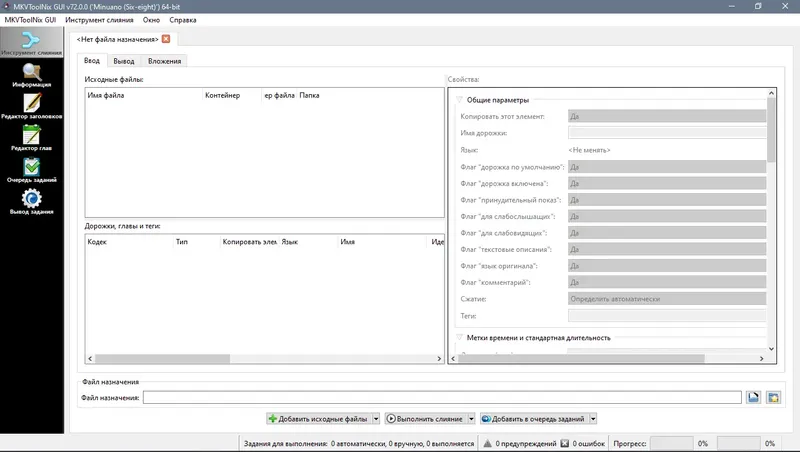
Task: Open the Информация tool in sidebar
Action: (32, 75)
